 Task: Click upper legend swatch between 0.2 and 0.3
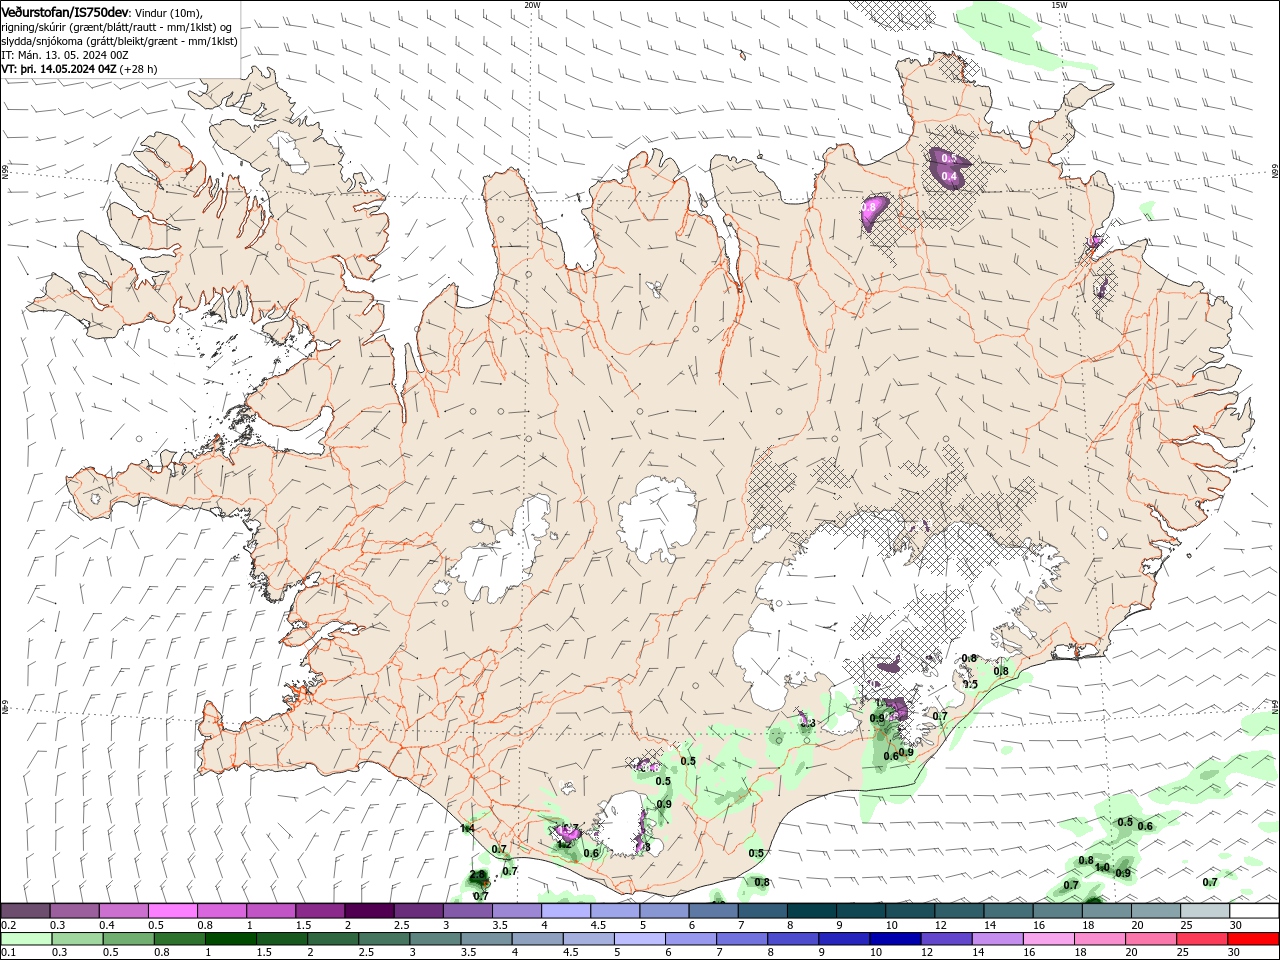point(25,911)
